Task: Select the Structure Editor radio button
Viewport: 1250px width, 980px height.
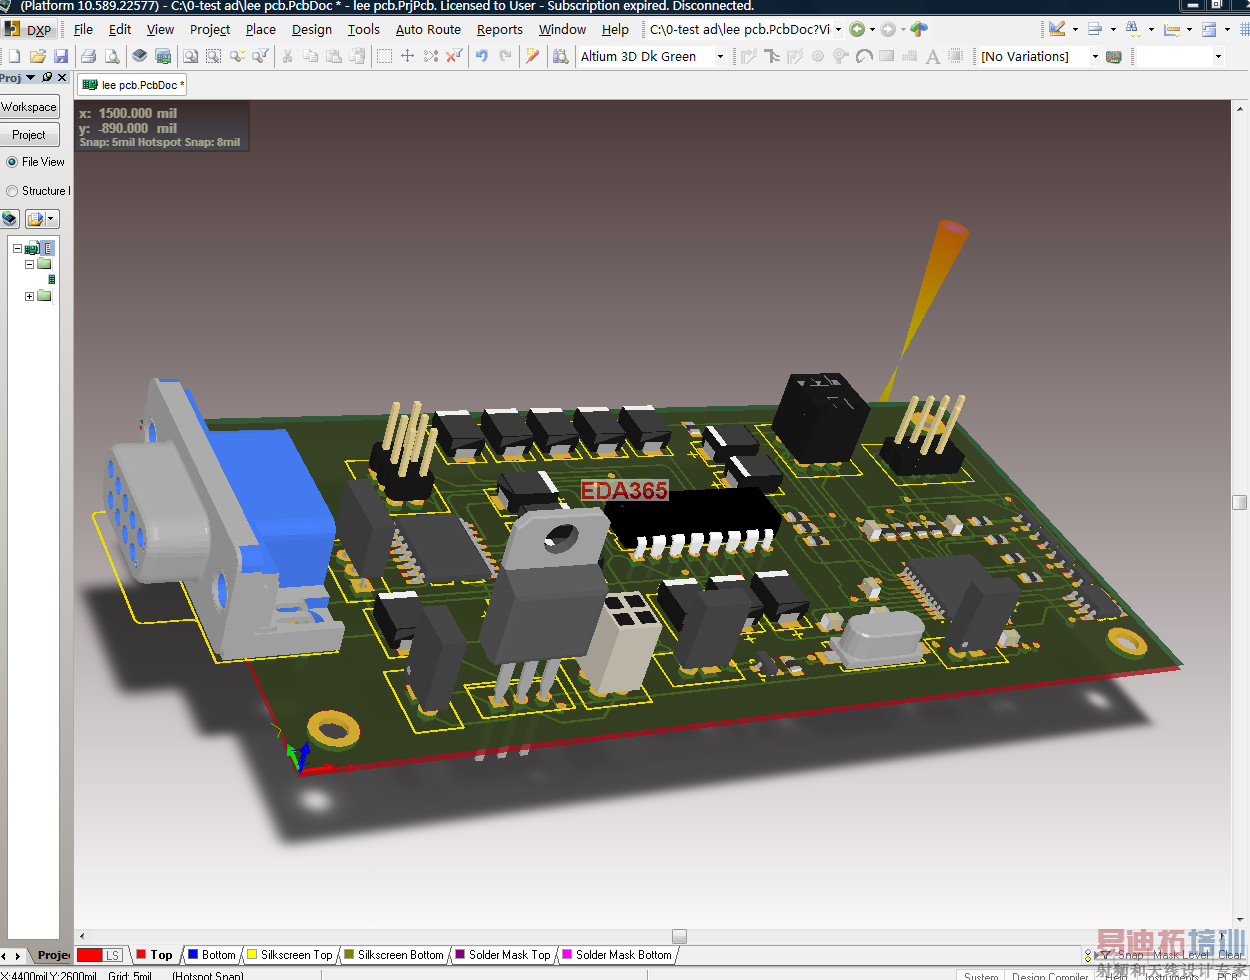Action: tap(13, 191)
